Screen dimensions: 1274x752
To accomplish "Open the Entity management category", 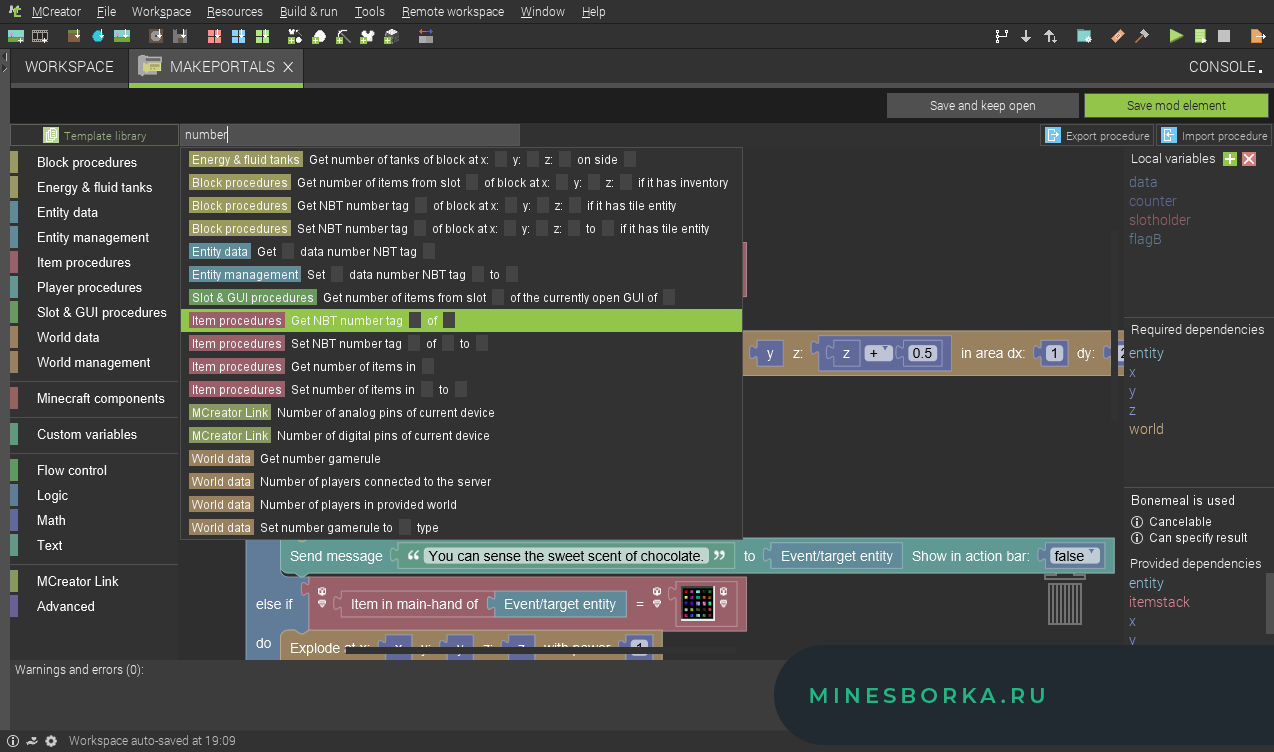I will click(x=93, y=237).
